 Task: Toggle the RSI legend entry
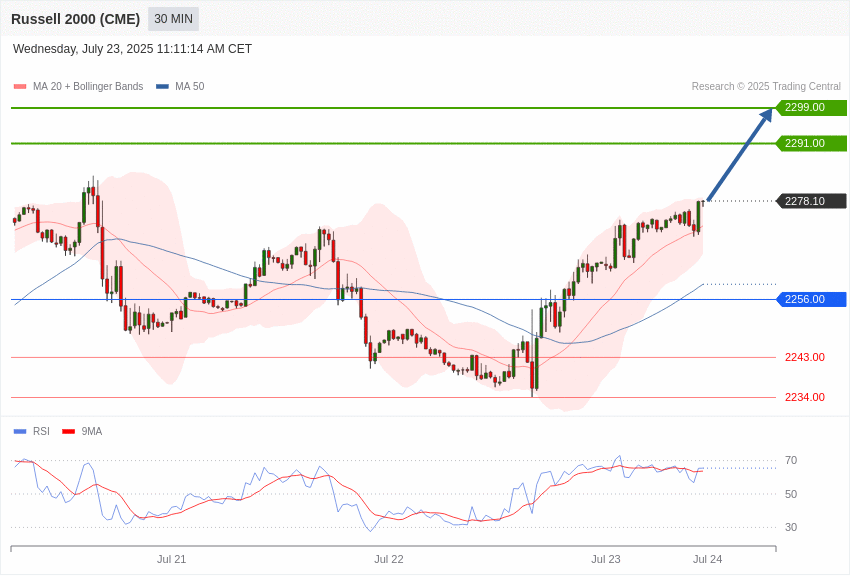[31, 431]
